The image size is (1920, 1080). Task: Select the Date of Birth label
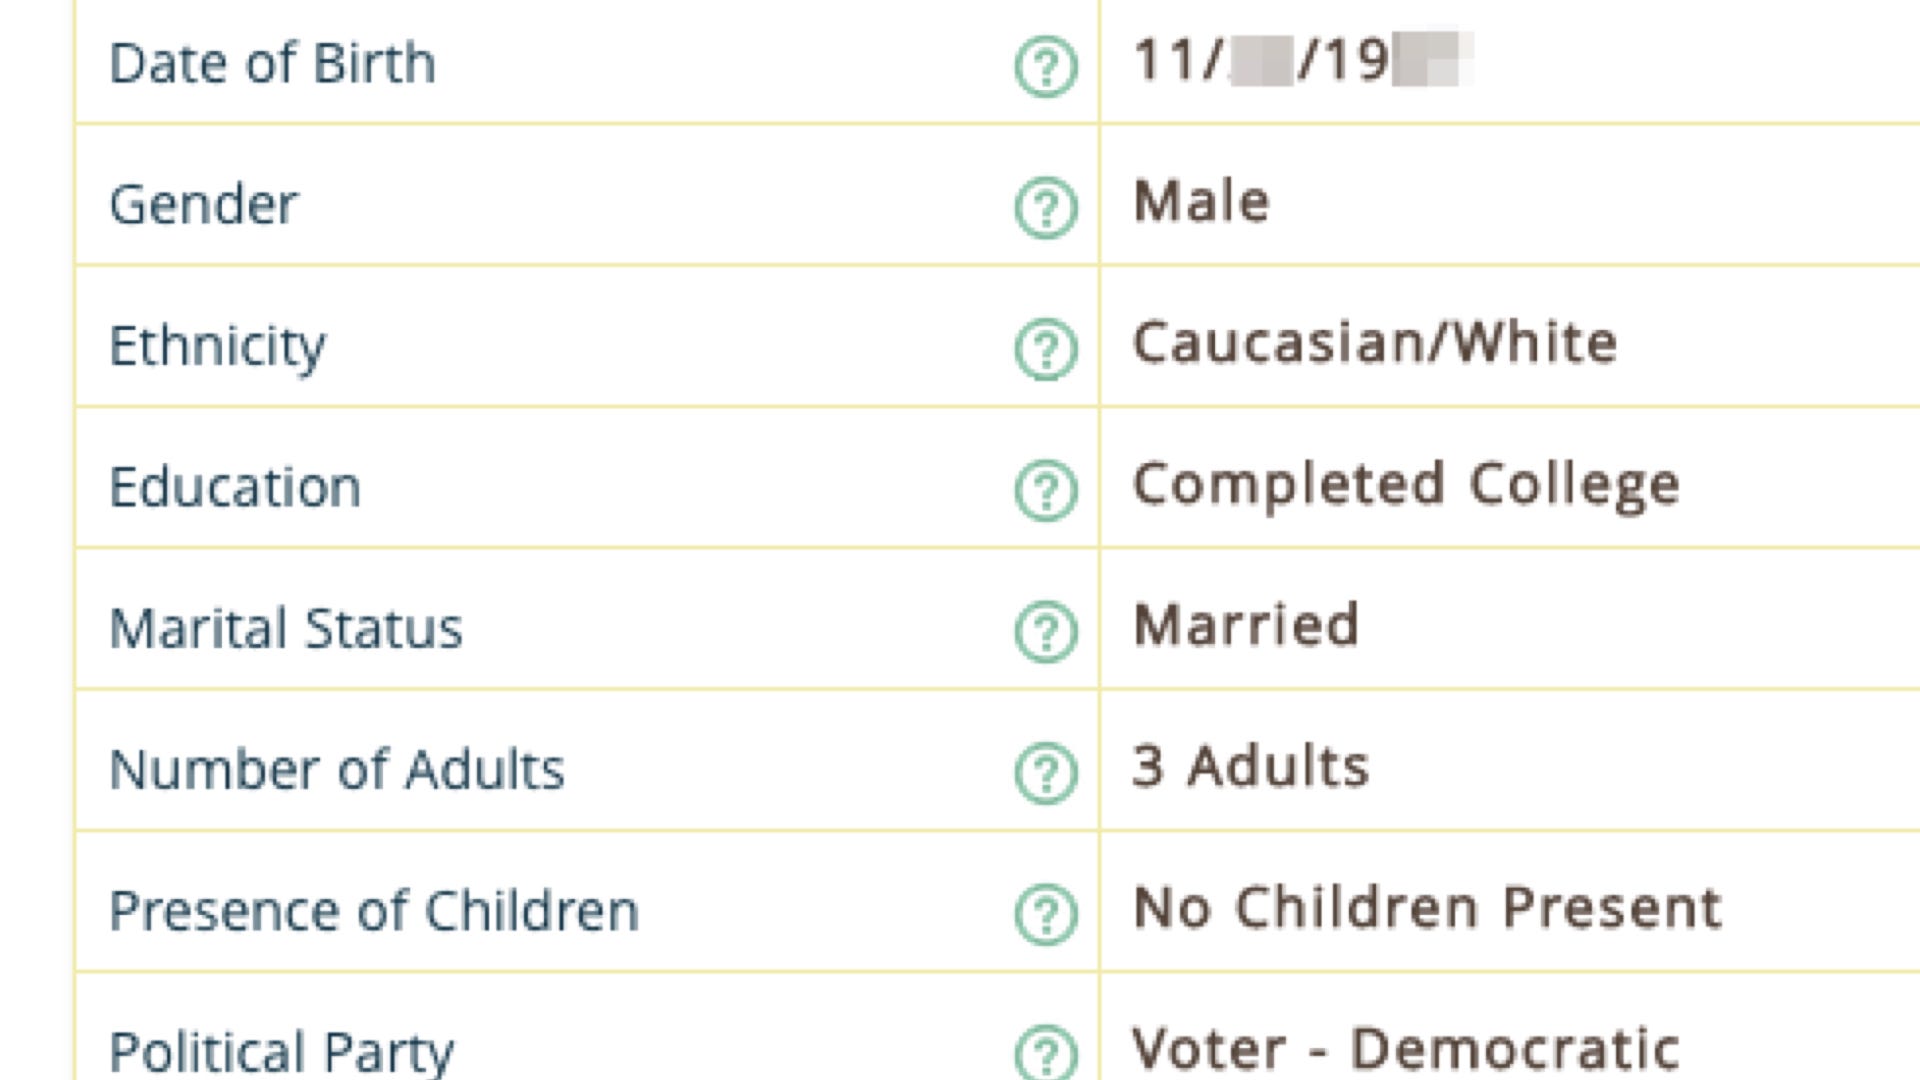point(272,63)
